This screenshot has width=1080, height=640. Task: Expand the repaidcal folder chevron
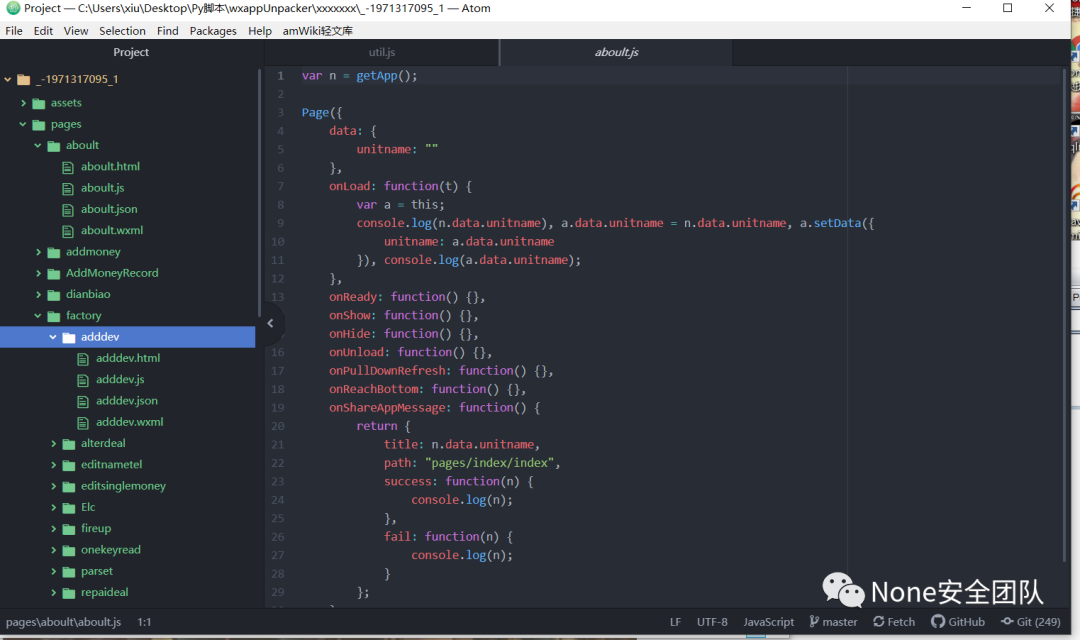[54, 592]
